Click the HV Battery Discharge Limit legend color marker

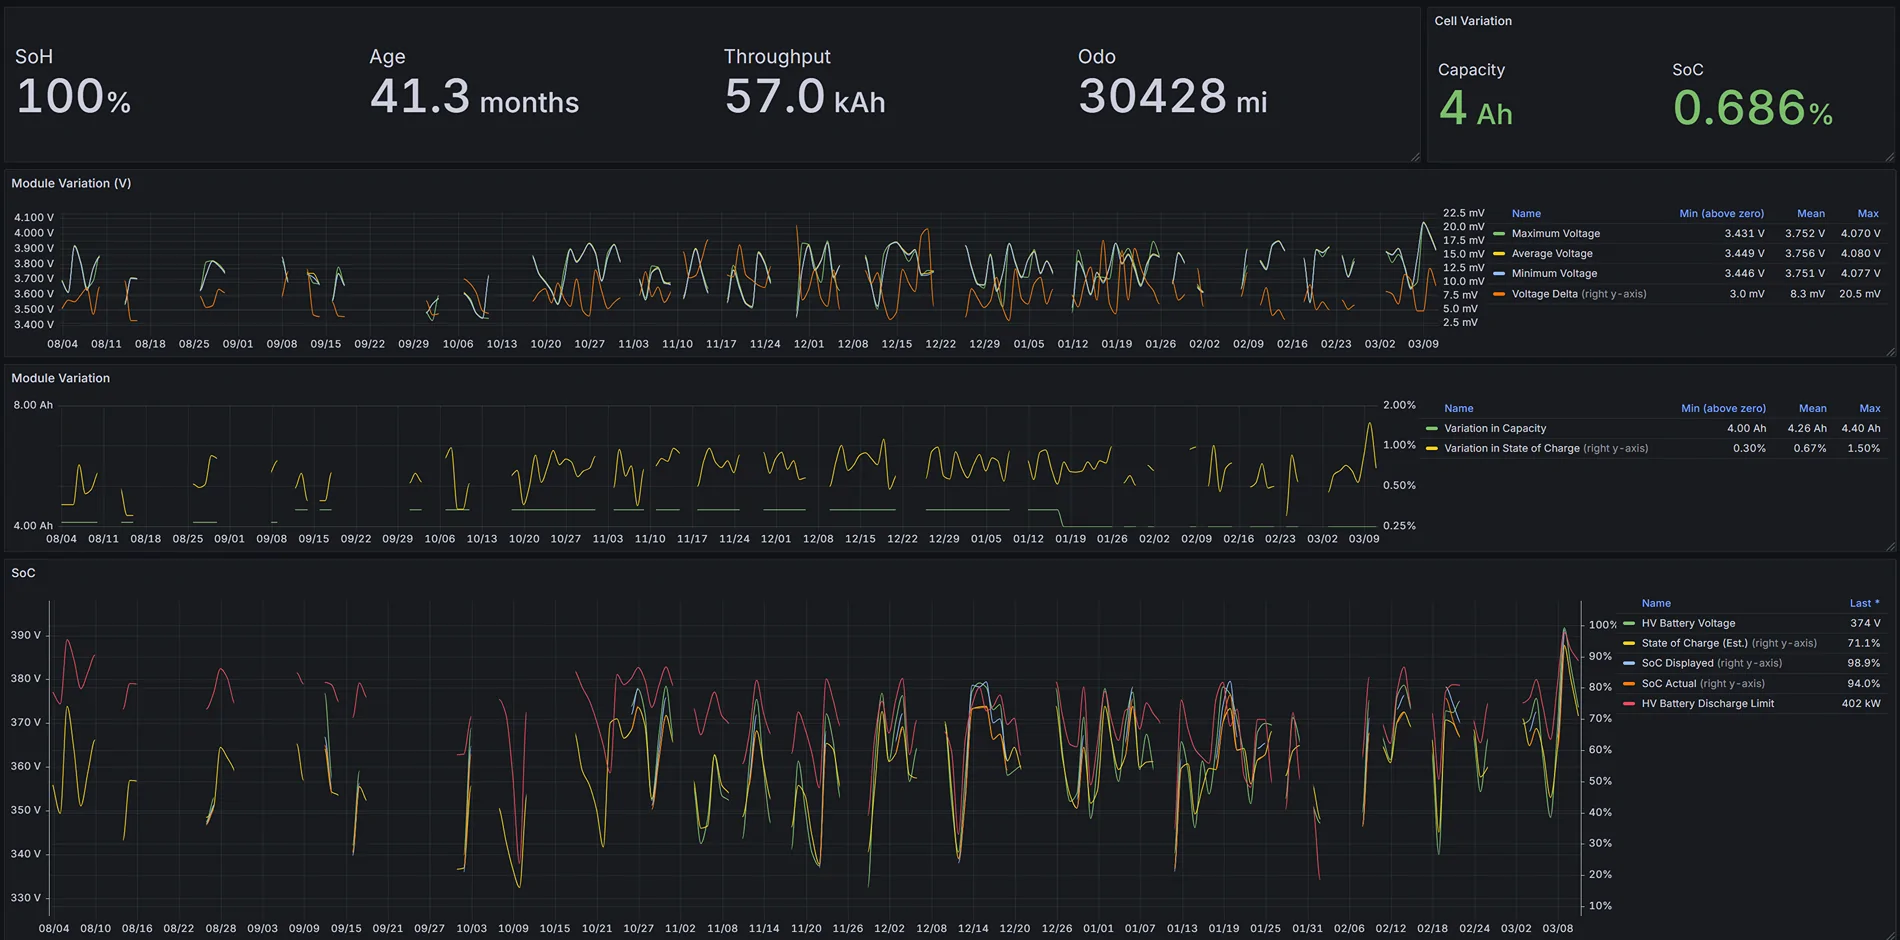point(1629,704)
